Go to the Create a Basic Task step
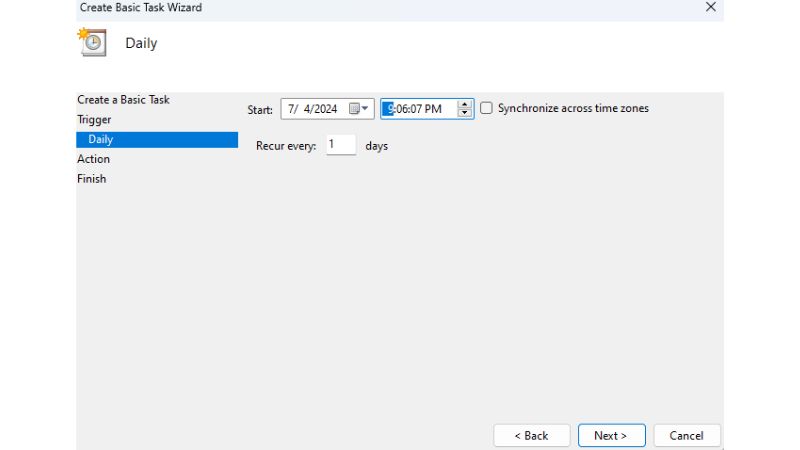The image size is (800, 450). (x=123, y=100)
